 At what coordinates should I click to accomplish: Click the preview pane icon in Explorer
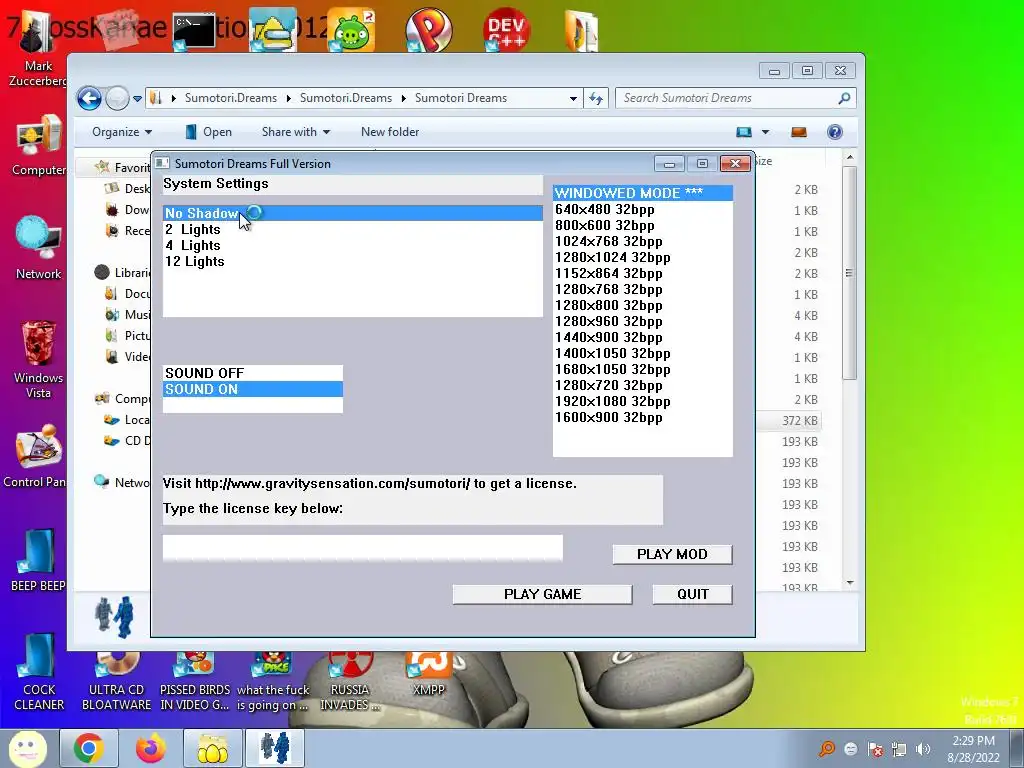[x=799, y=132]
